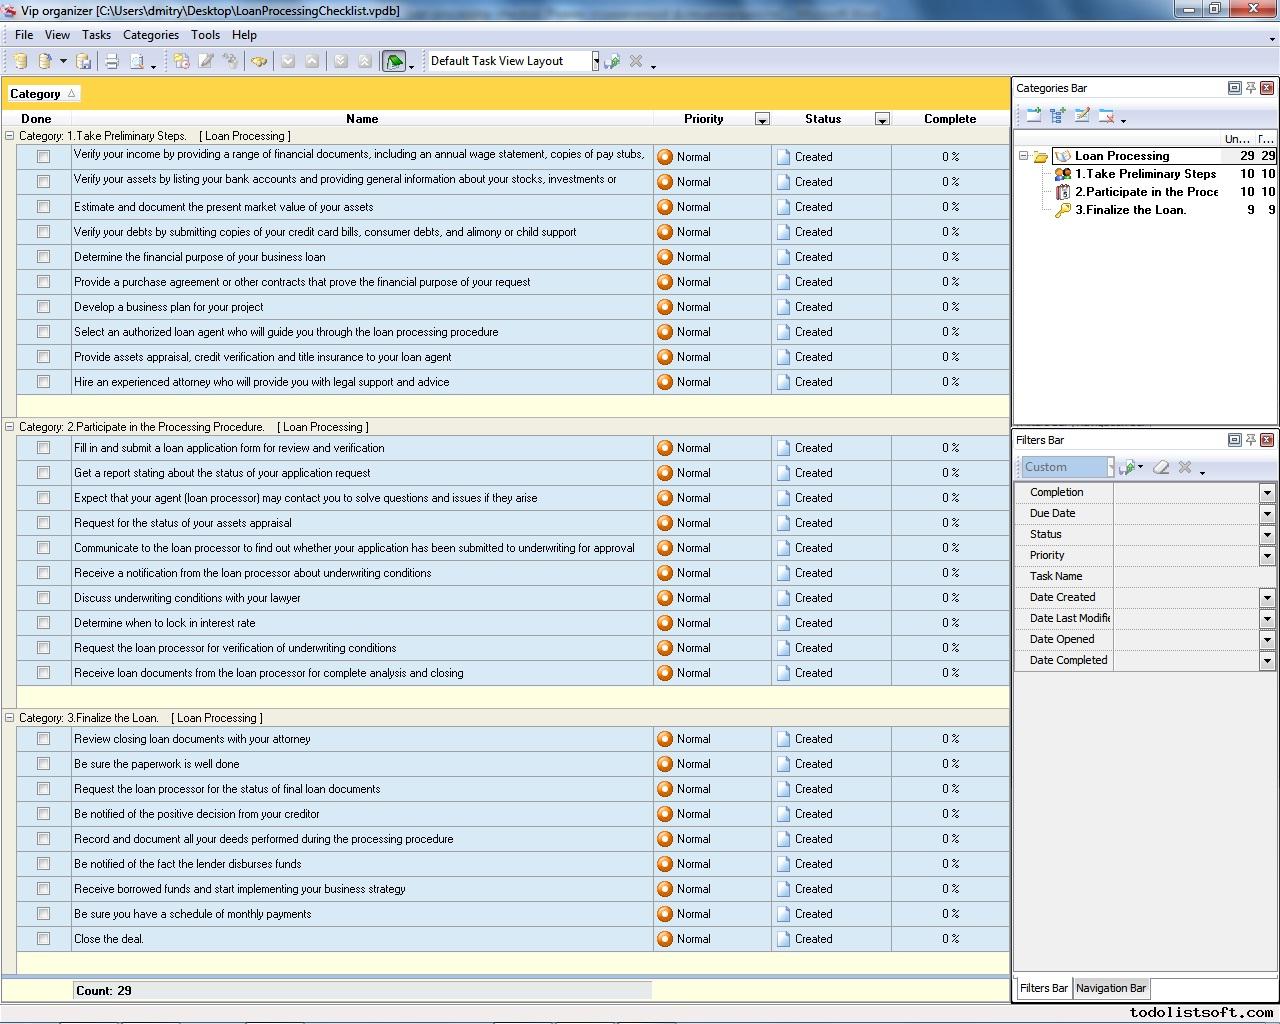Open the Categories menu

[150, 34]
